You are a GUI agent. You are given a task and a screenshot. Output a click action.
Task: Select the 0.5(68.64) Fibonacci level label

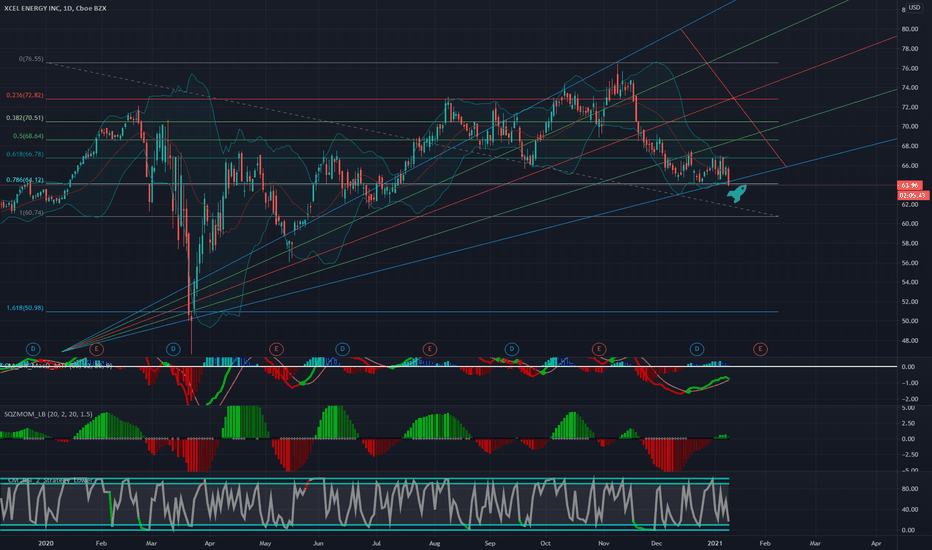pos(29,136)
